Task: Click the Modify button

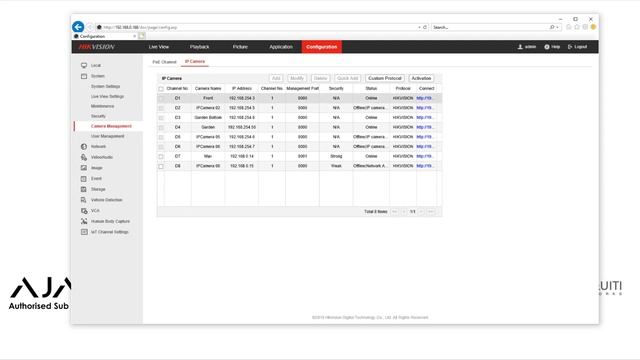Action: pos(297,78)
